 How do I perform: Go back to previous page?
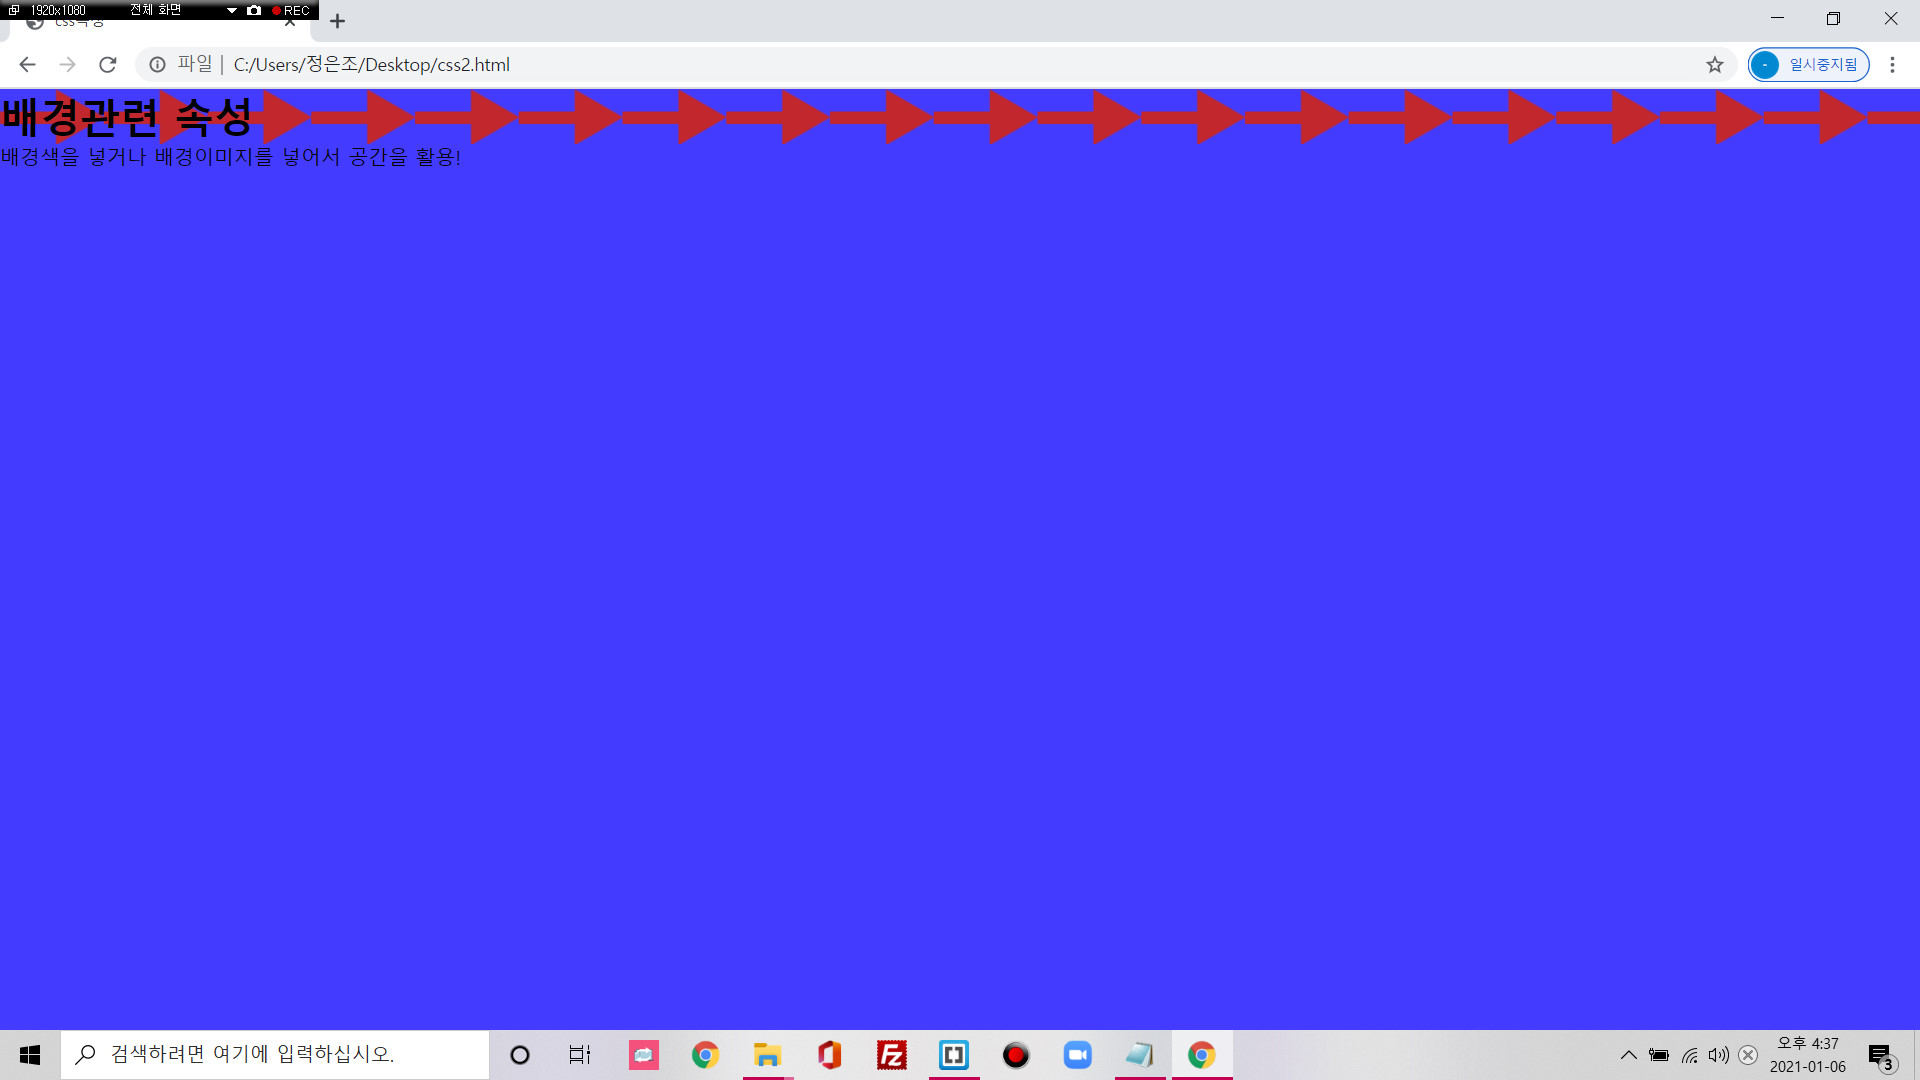click(27, 65)
